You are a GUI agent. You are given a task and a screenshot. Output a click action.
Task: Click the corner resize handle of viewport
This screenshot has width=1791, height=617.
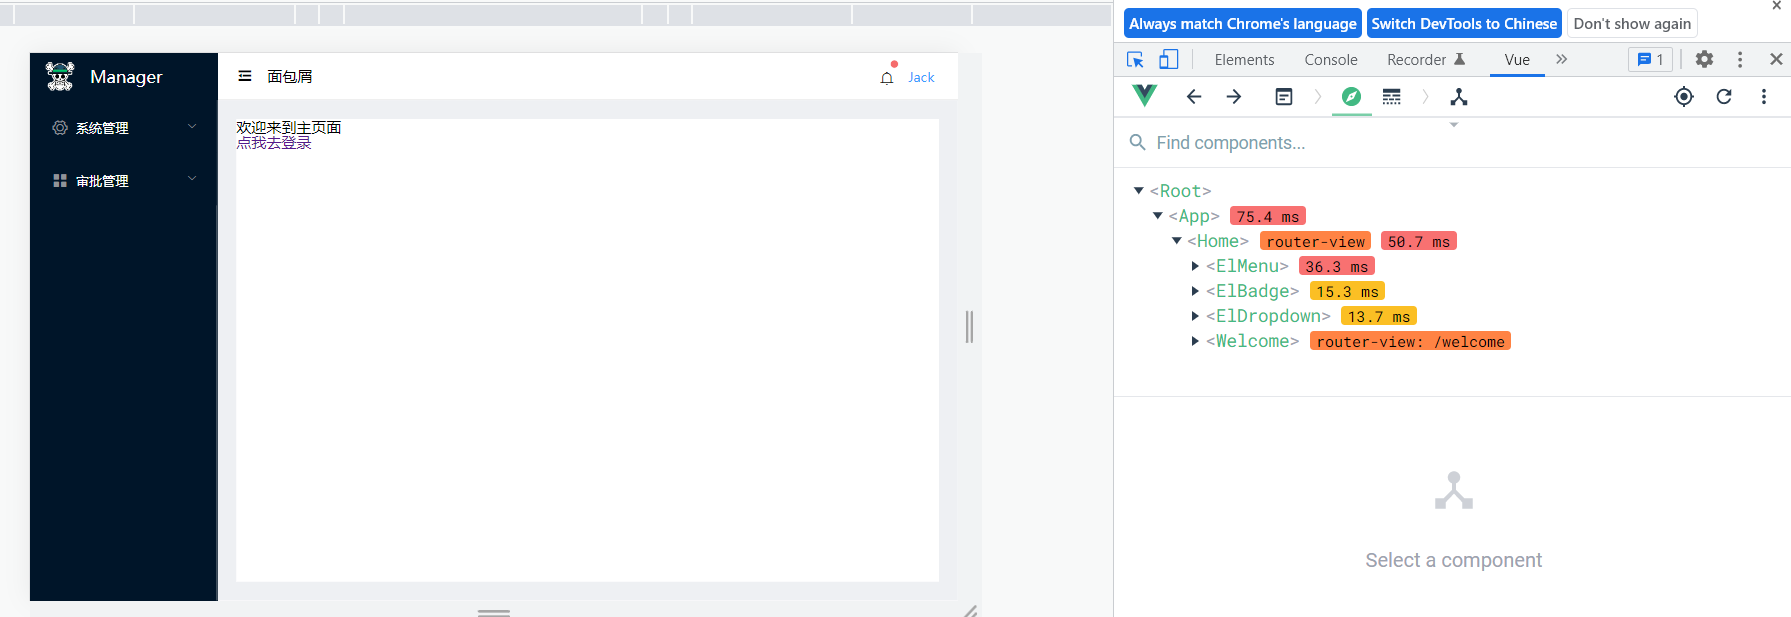(970, 610)
